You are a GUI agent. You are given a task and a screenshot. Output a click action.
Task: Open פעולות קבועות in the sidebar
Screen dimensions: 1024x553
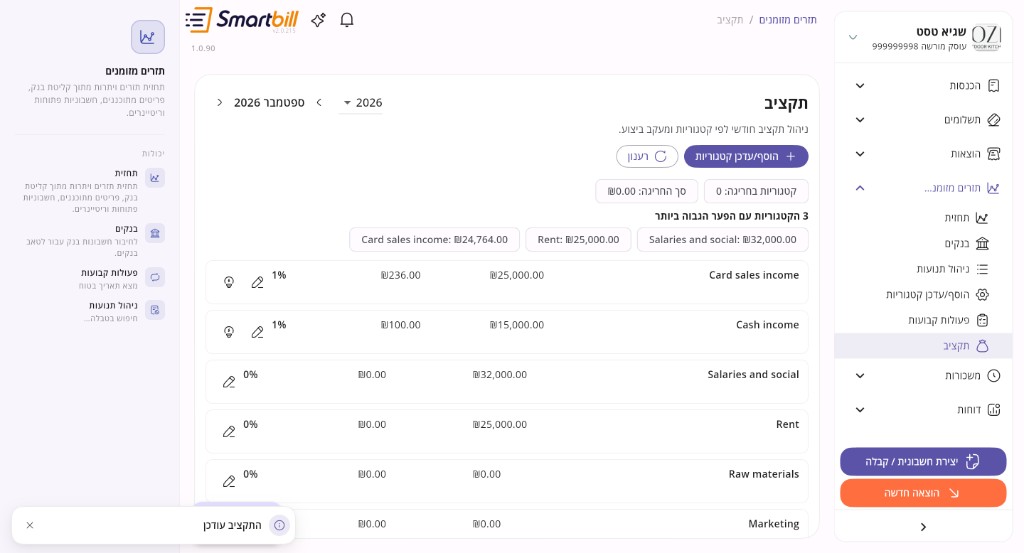tap(923, 320)
